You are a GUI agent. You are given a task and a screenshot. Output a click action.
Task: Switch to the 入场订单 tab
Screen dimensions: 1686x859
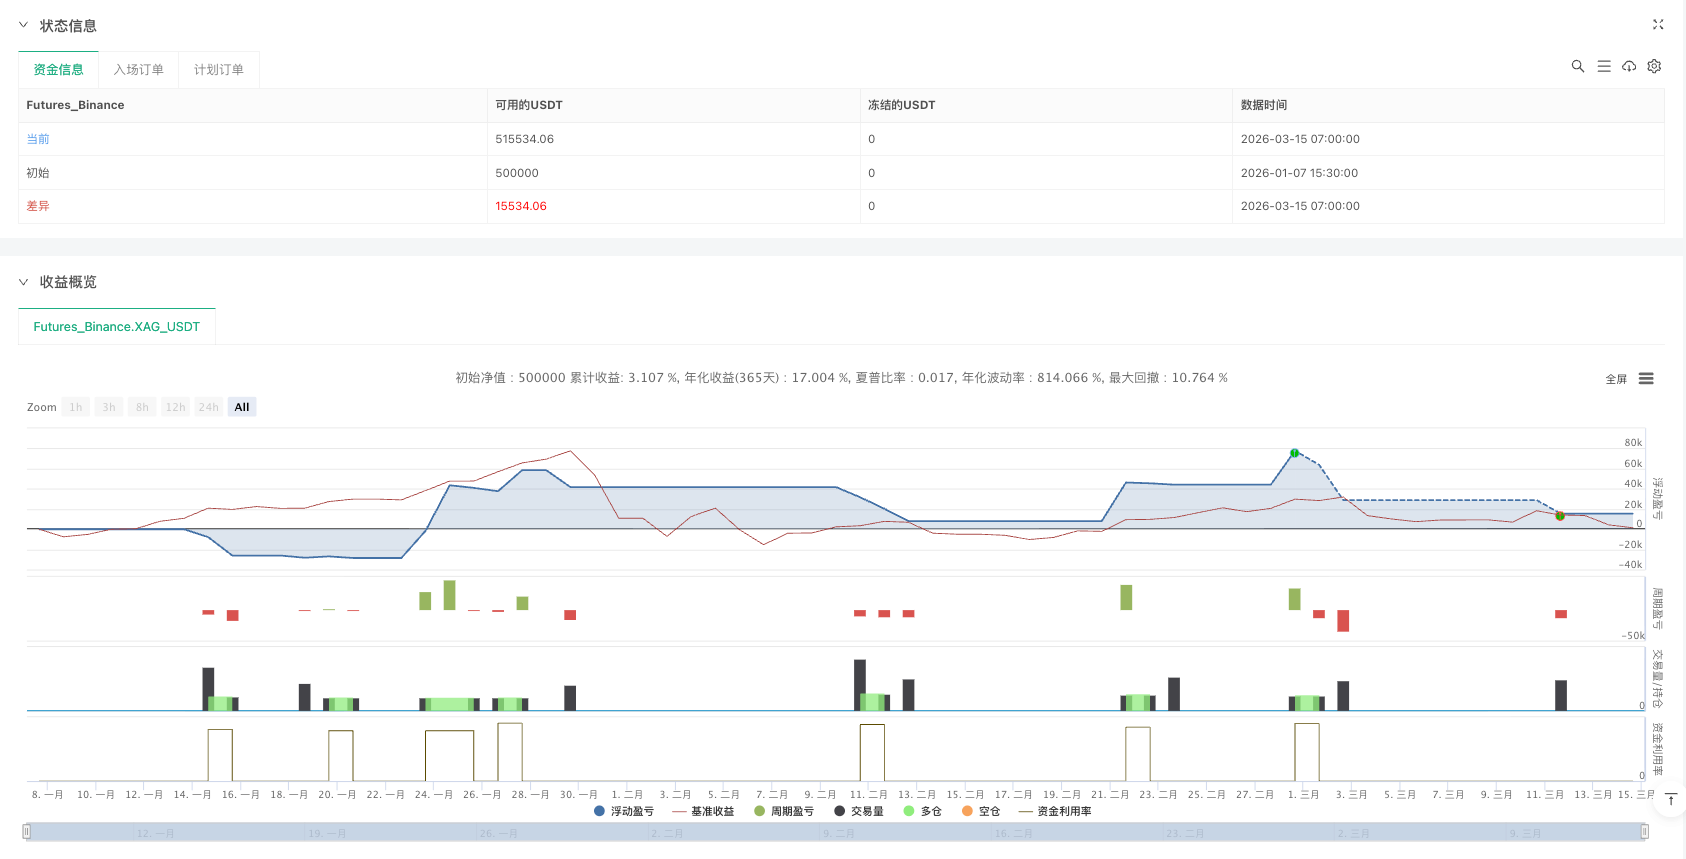tap(138, 70)
